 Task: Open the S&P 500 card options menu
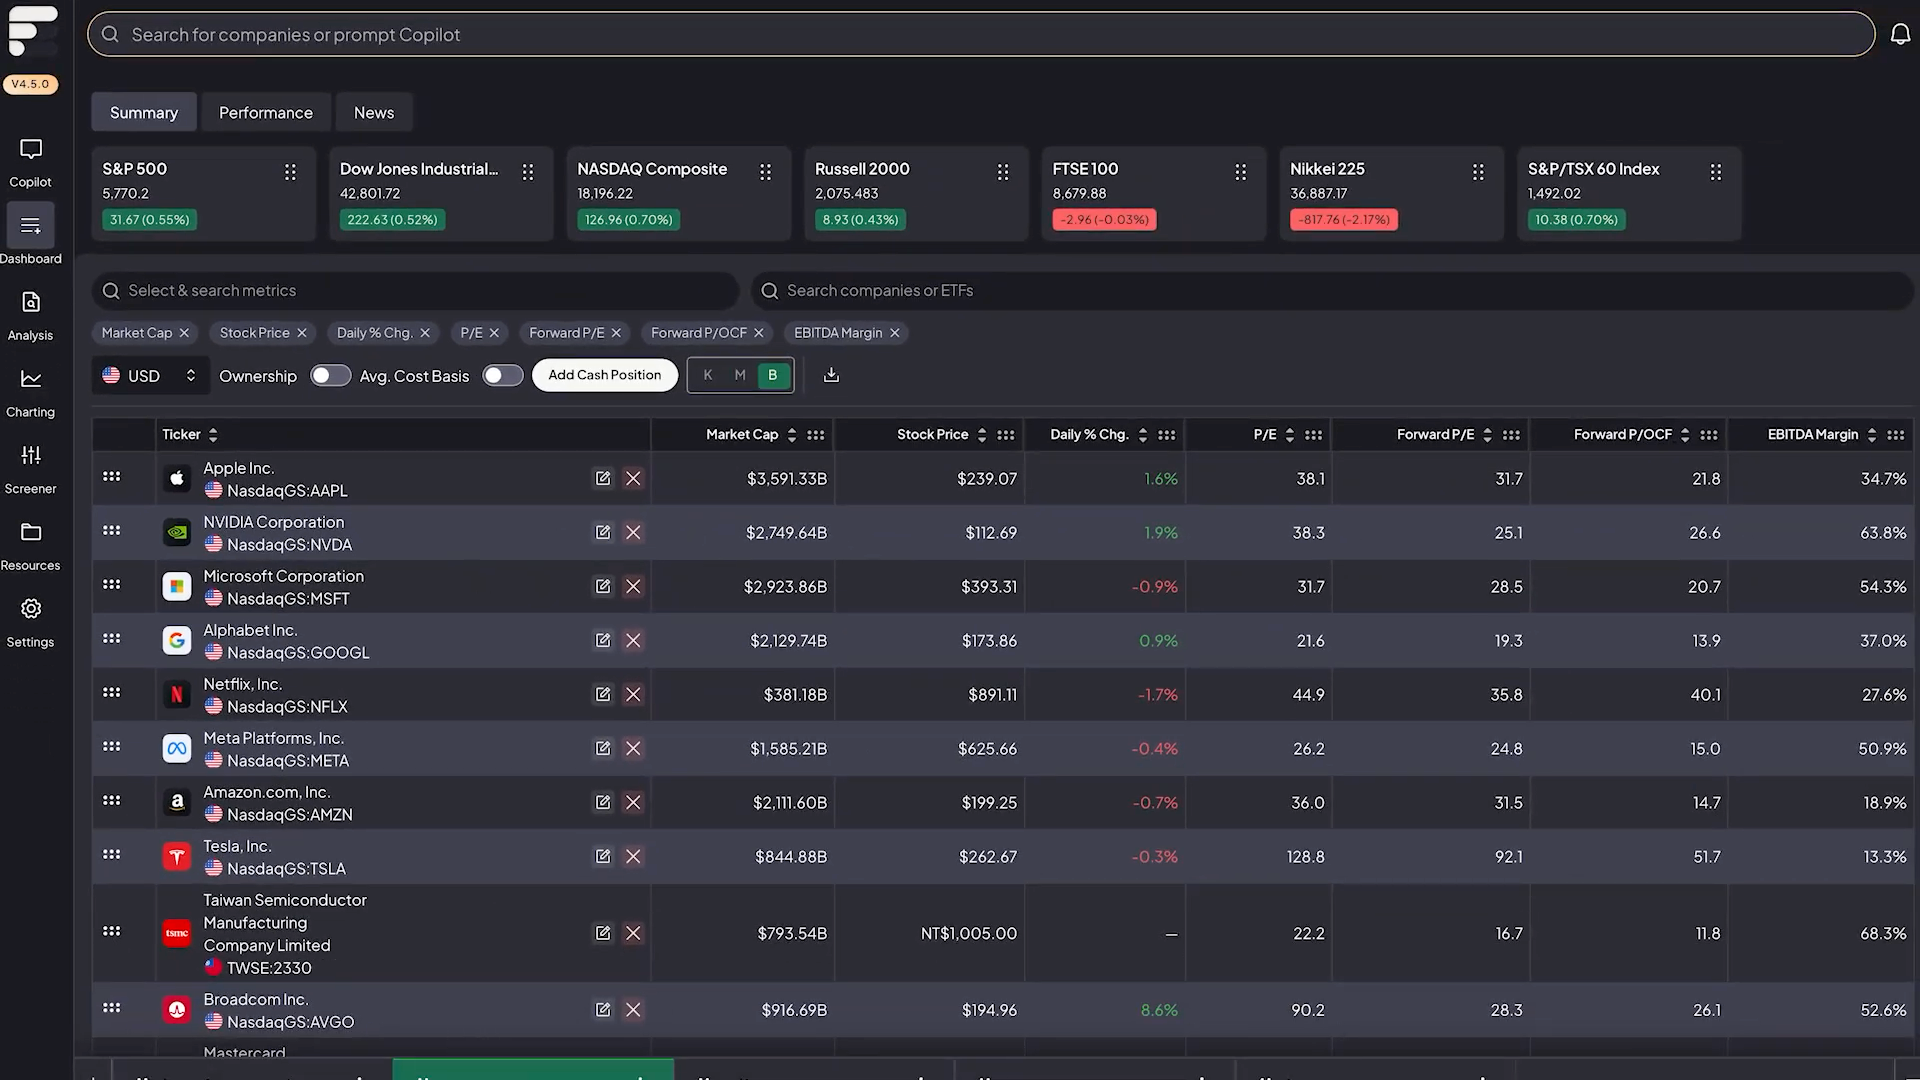point(290,172)
